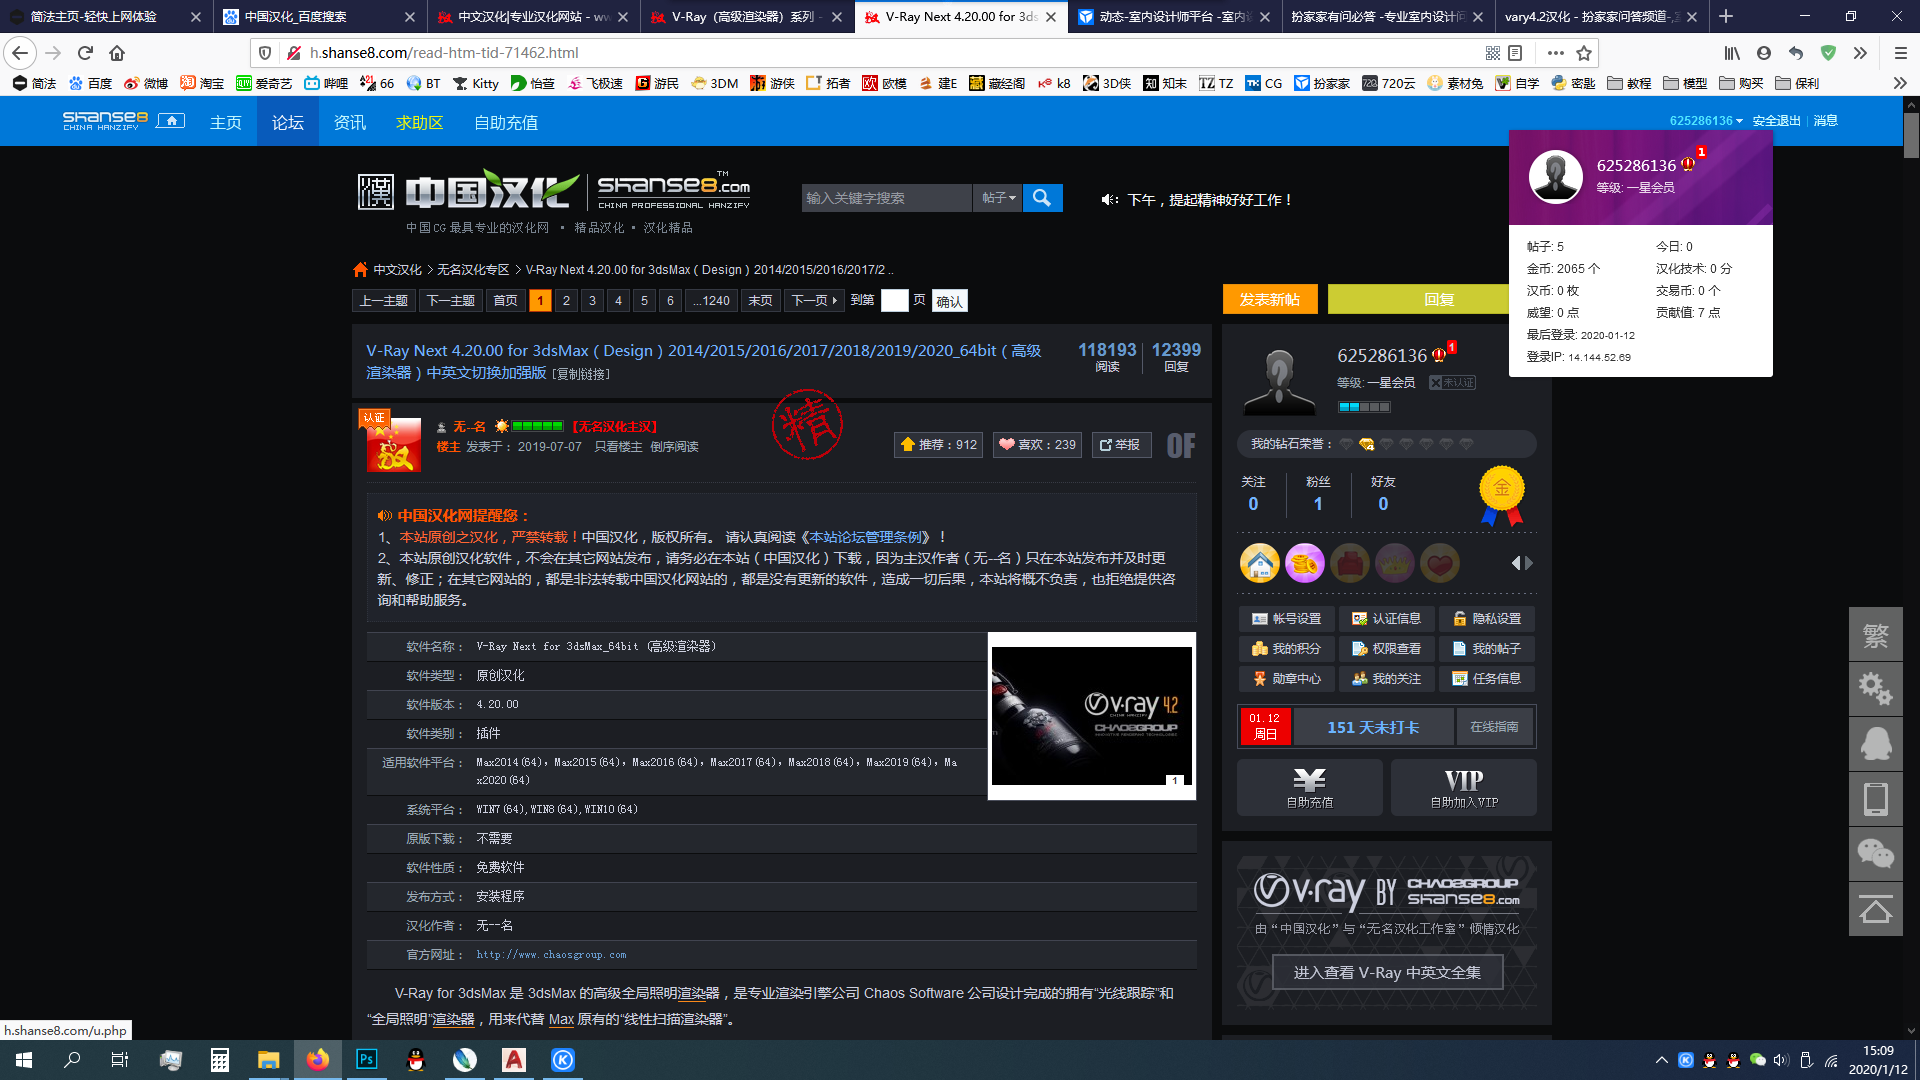Open the 求助区 navigation tab
1920x1080 pixels.
(x=419, y=122)
